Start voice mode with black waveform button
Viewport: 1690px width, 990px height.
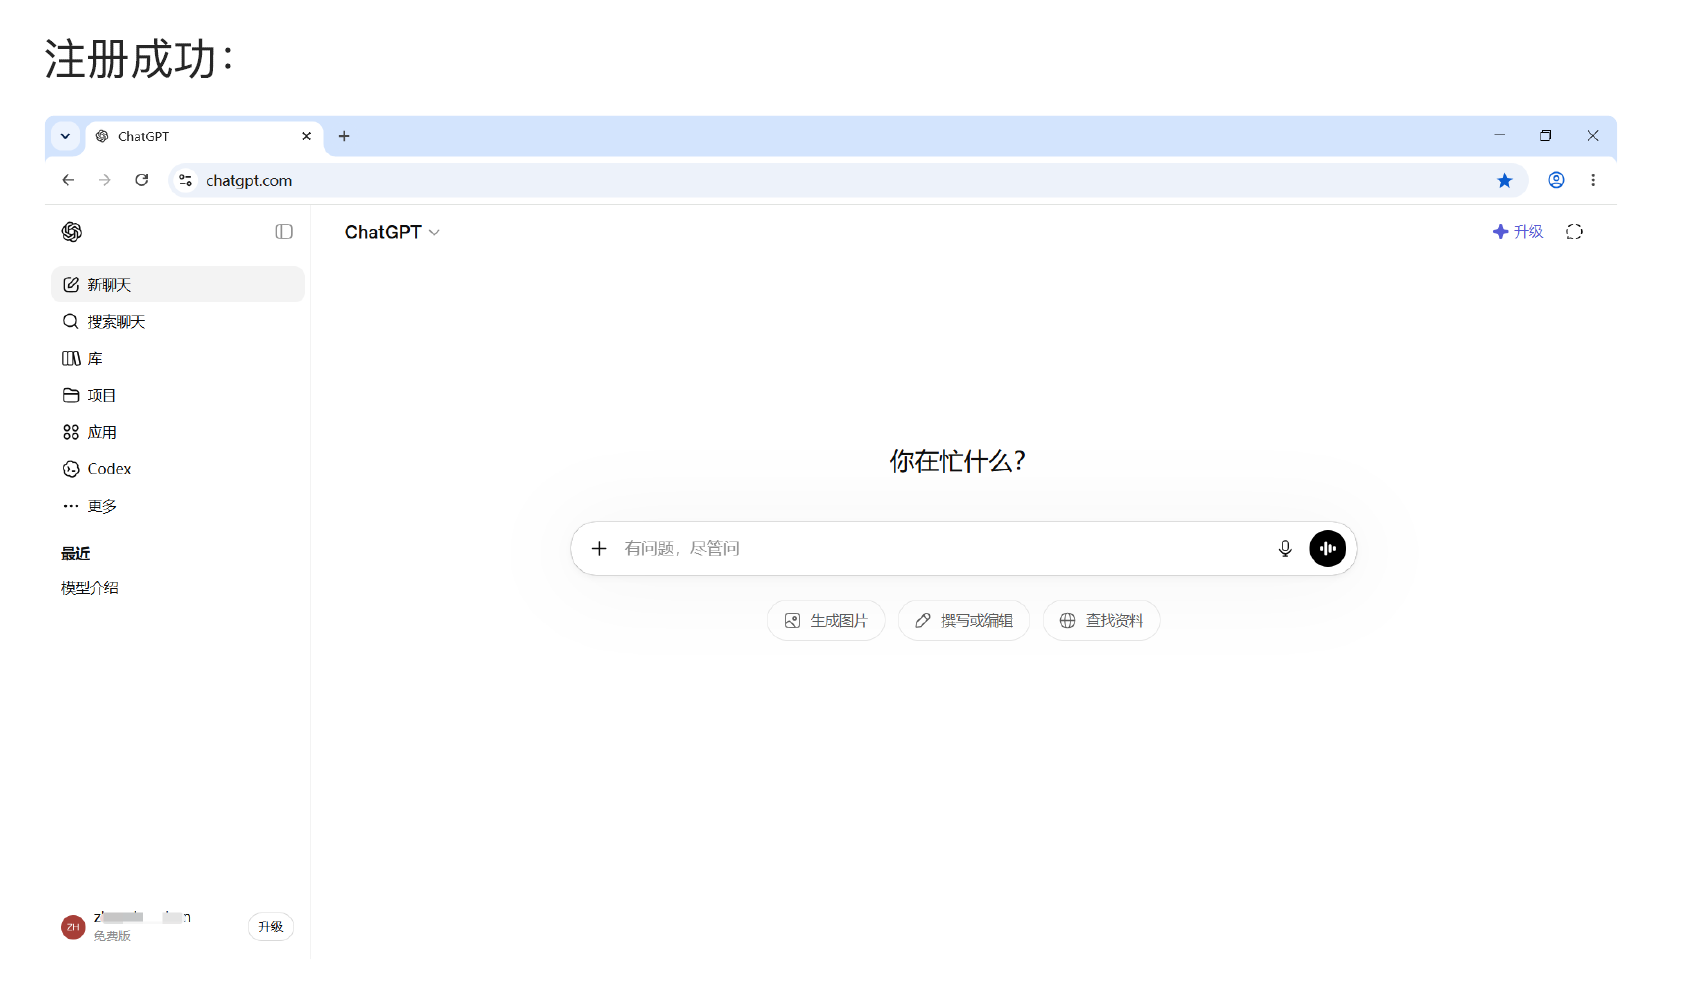1328,548
